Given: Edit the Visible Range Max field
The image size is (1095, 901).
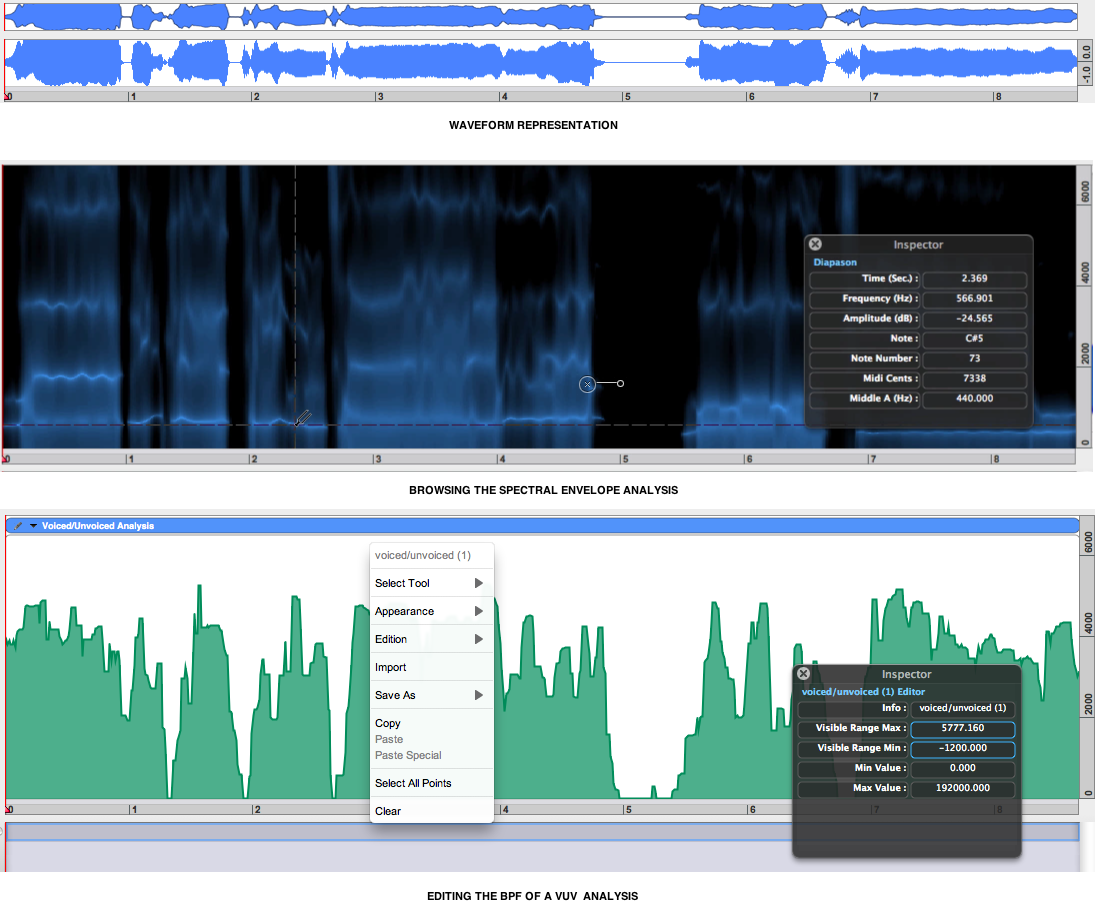Looking at the screenshot, I should 962,729.
